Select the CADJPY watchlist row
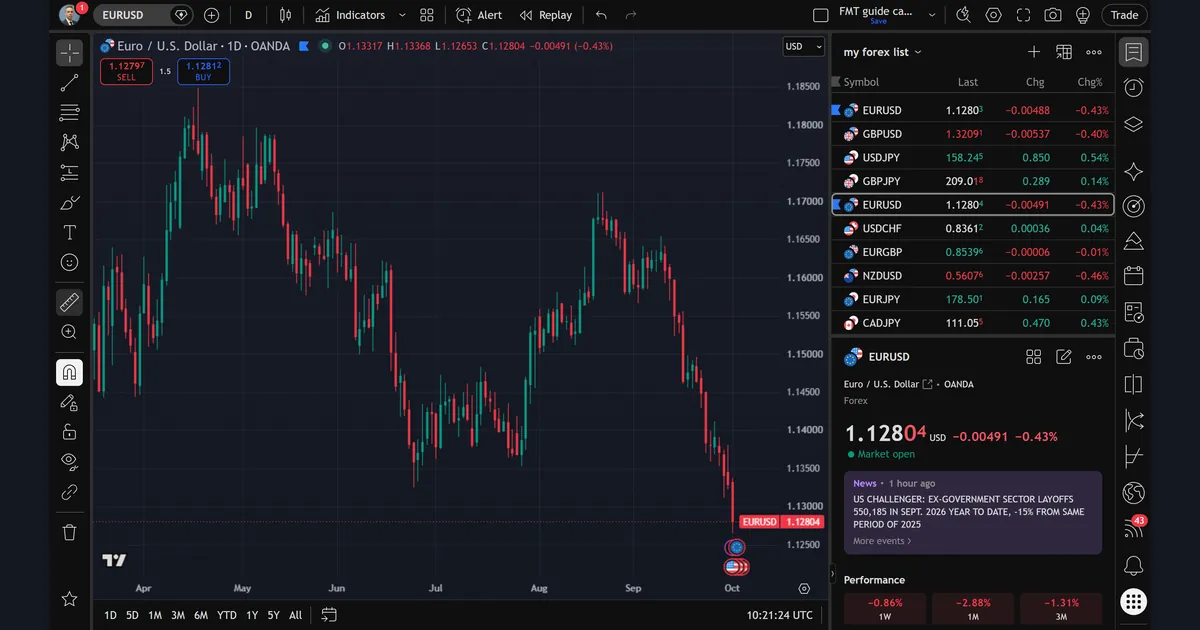The width and height of the screenshot is (1200, 630). click(x=973, y=323)
